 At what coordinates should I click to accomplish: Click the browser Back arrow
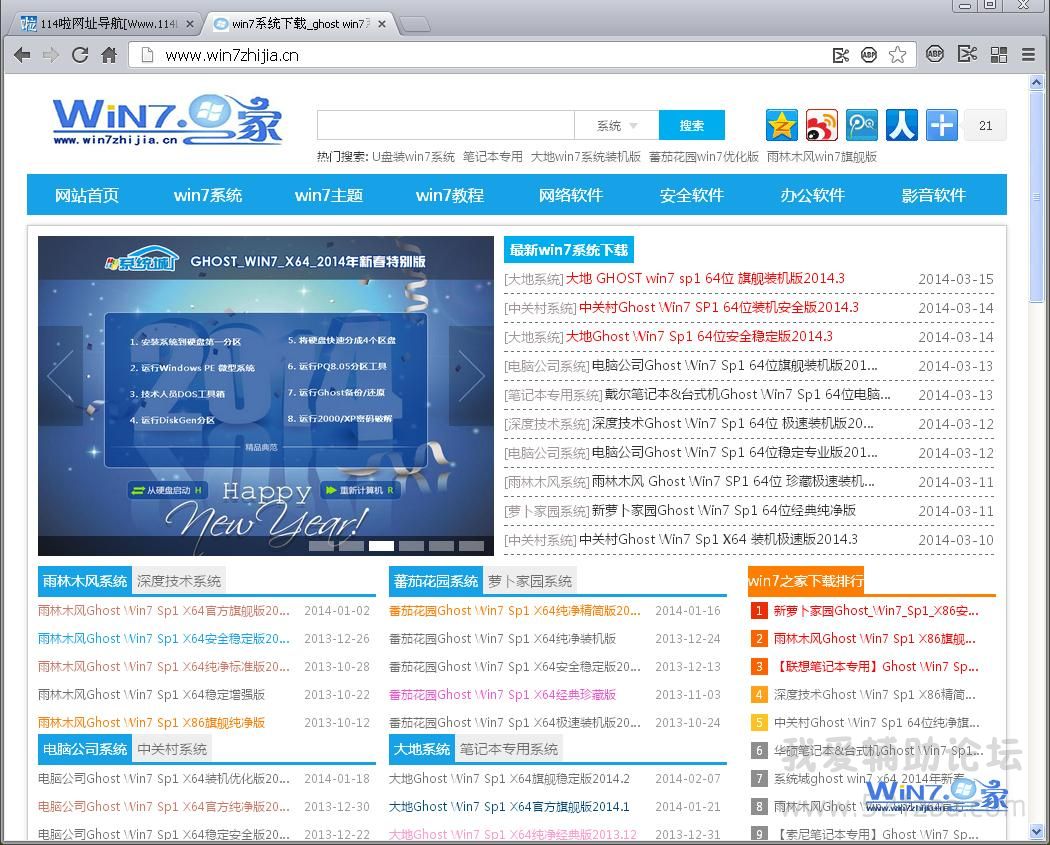click(x=21, y=55)
